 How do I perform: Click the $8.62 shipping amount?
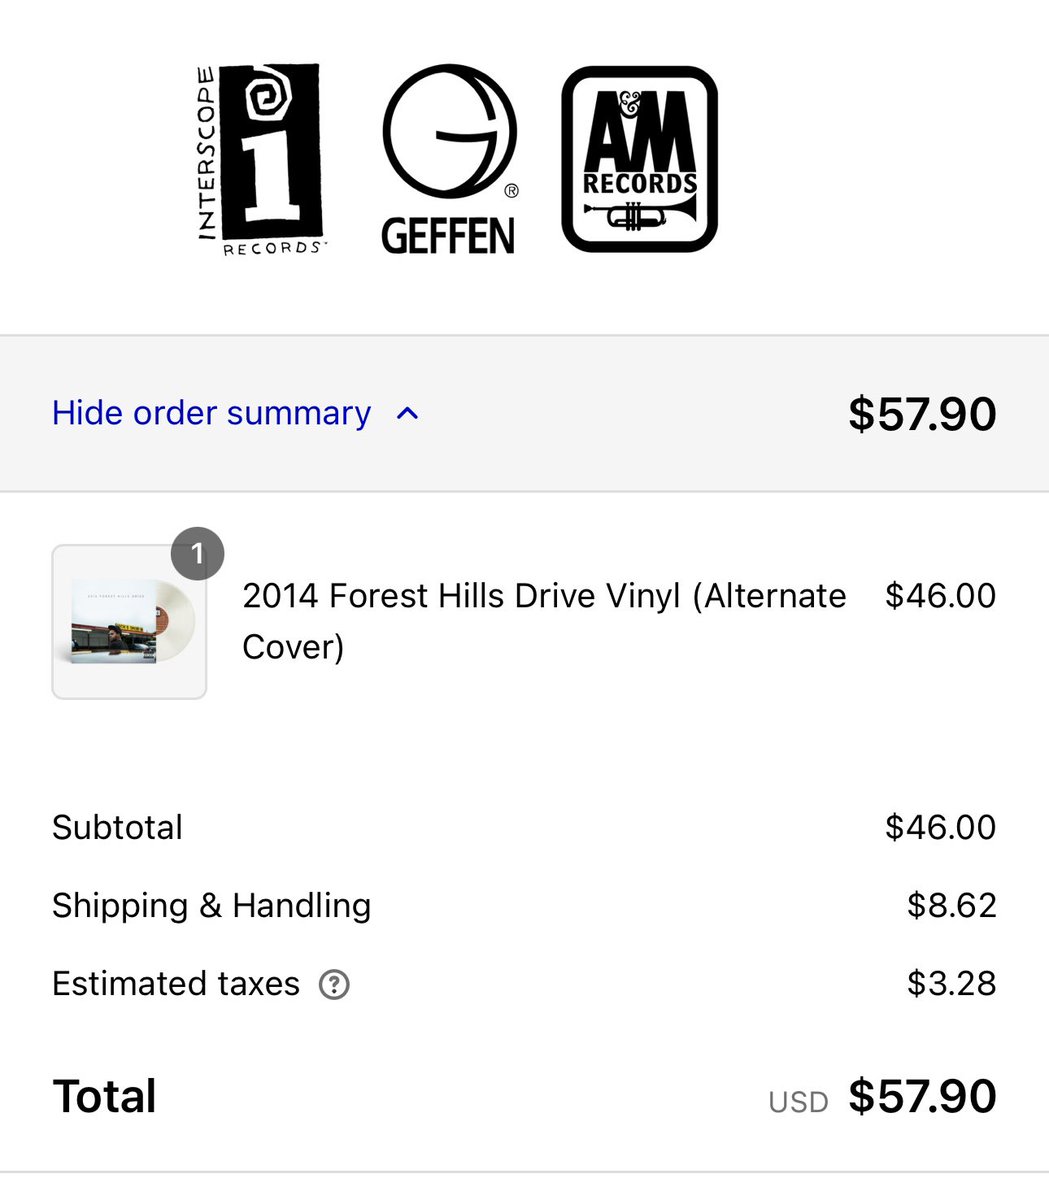[951, 906]
